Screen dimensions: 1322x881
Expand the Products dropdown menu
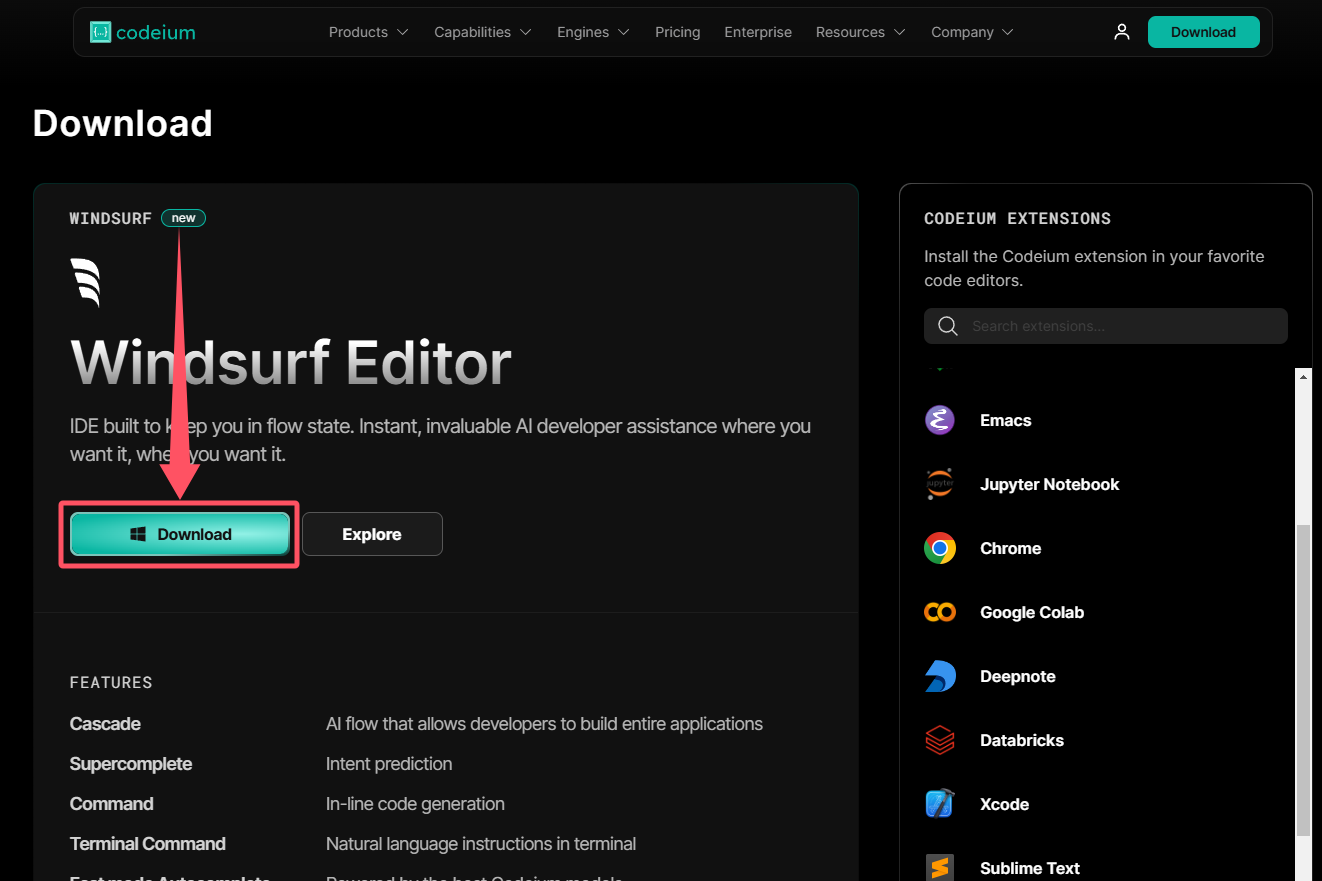coord(368,32)
